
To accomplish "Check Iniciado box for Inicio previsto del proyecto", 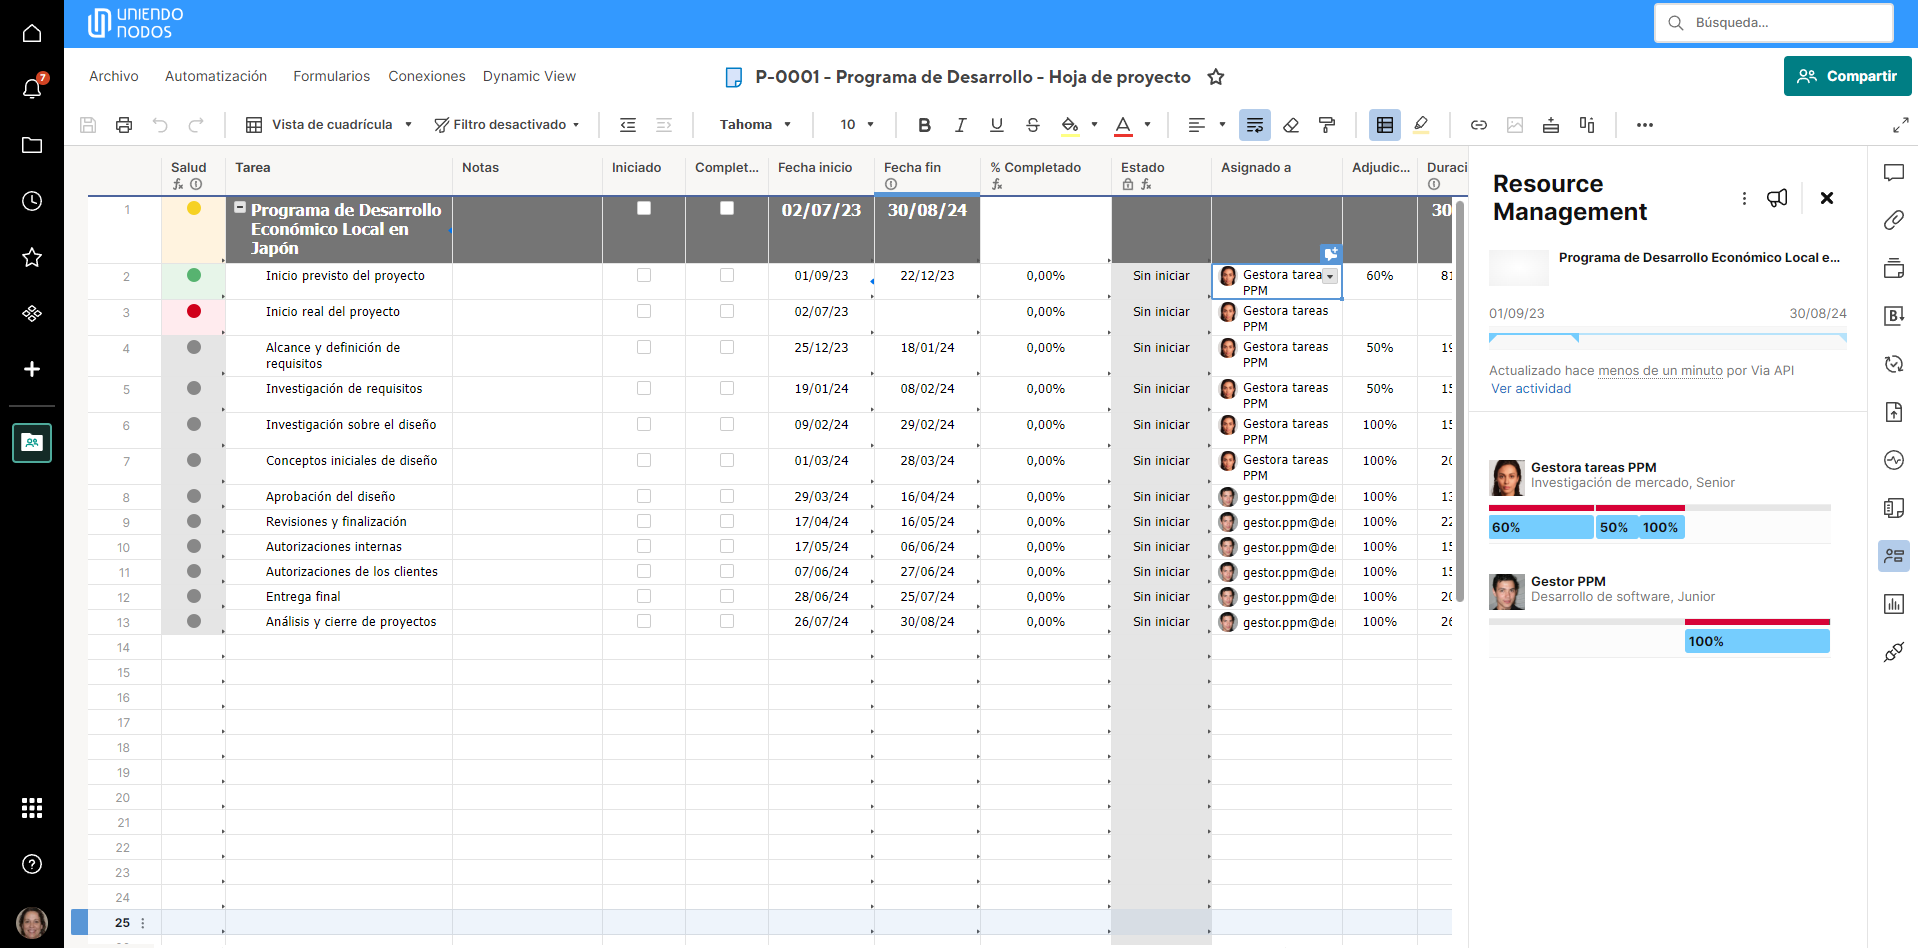I will pos(644,275).
